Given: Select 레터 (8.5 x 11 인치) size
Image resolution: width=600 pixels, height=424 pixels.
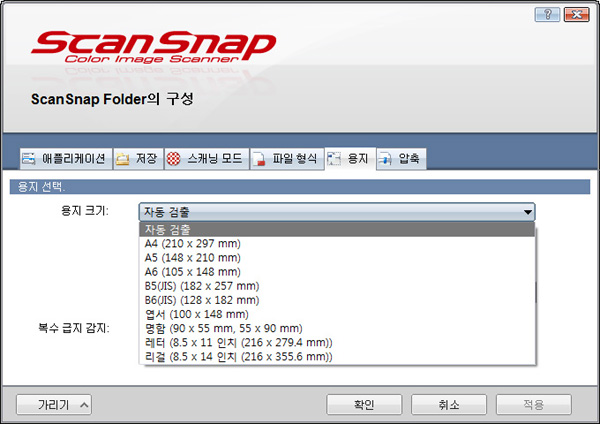Looking at the screenshot, I should point(236,342).
